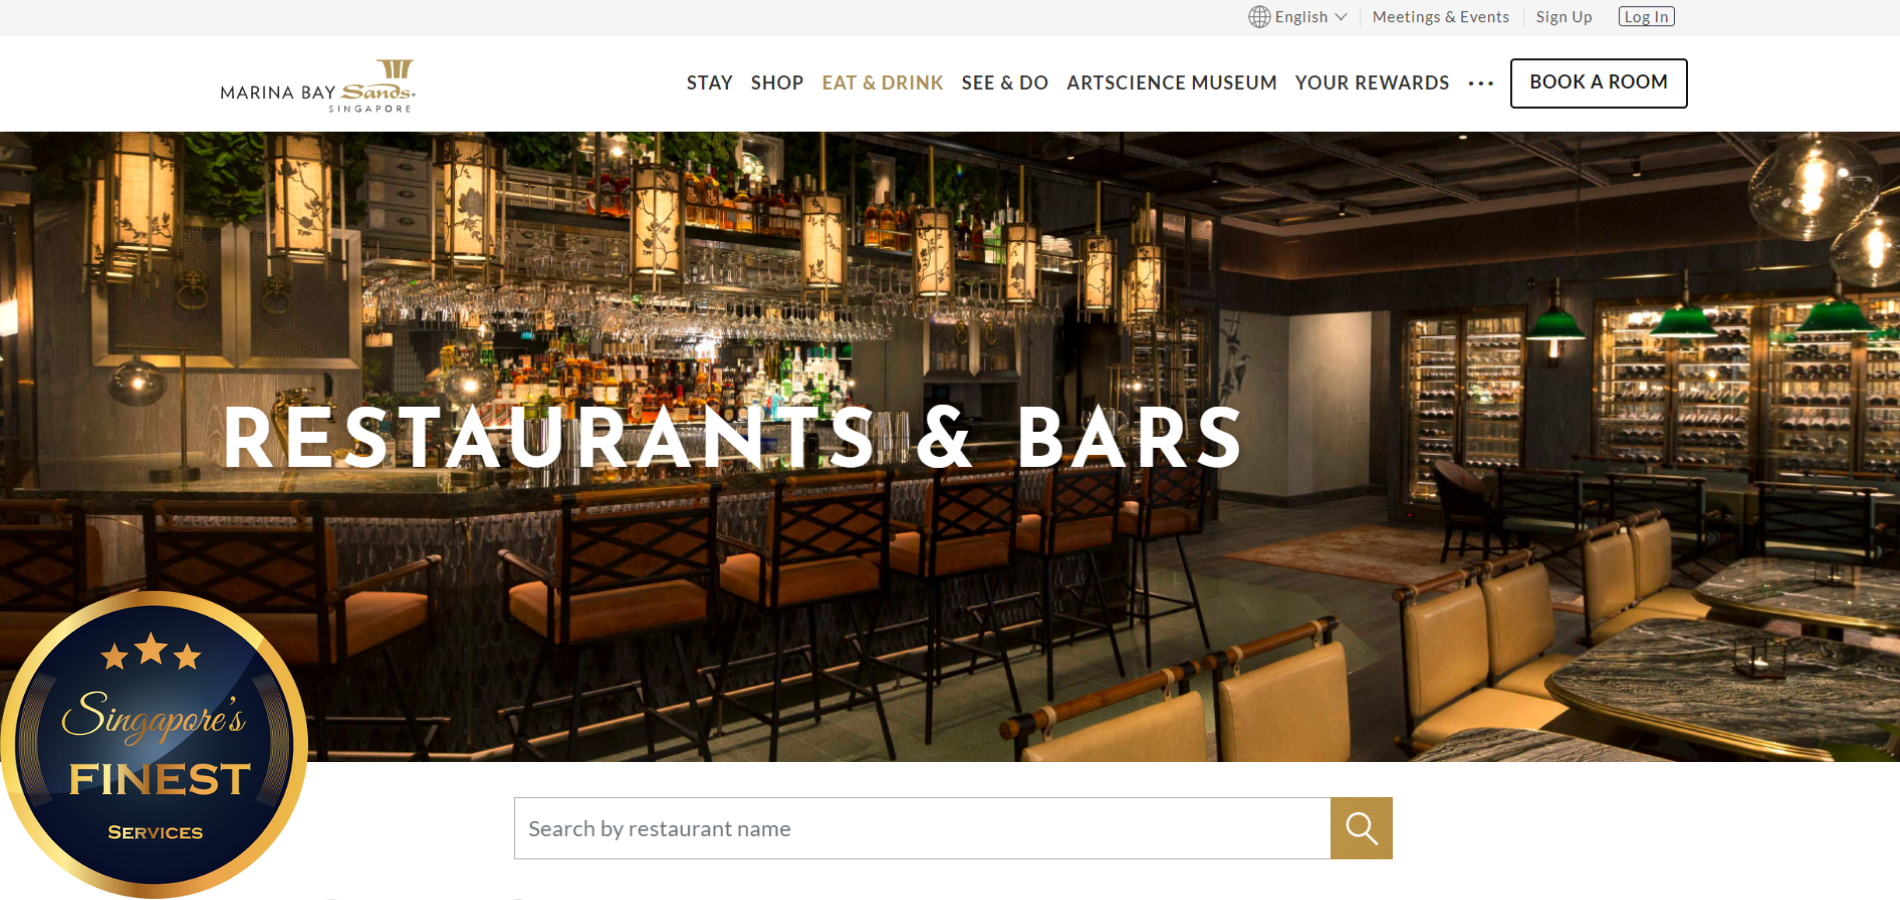View the Your Rewards menu
Viewport: 1900px width, 900px height.
tap(1371, 83)
